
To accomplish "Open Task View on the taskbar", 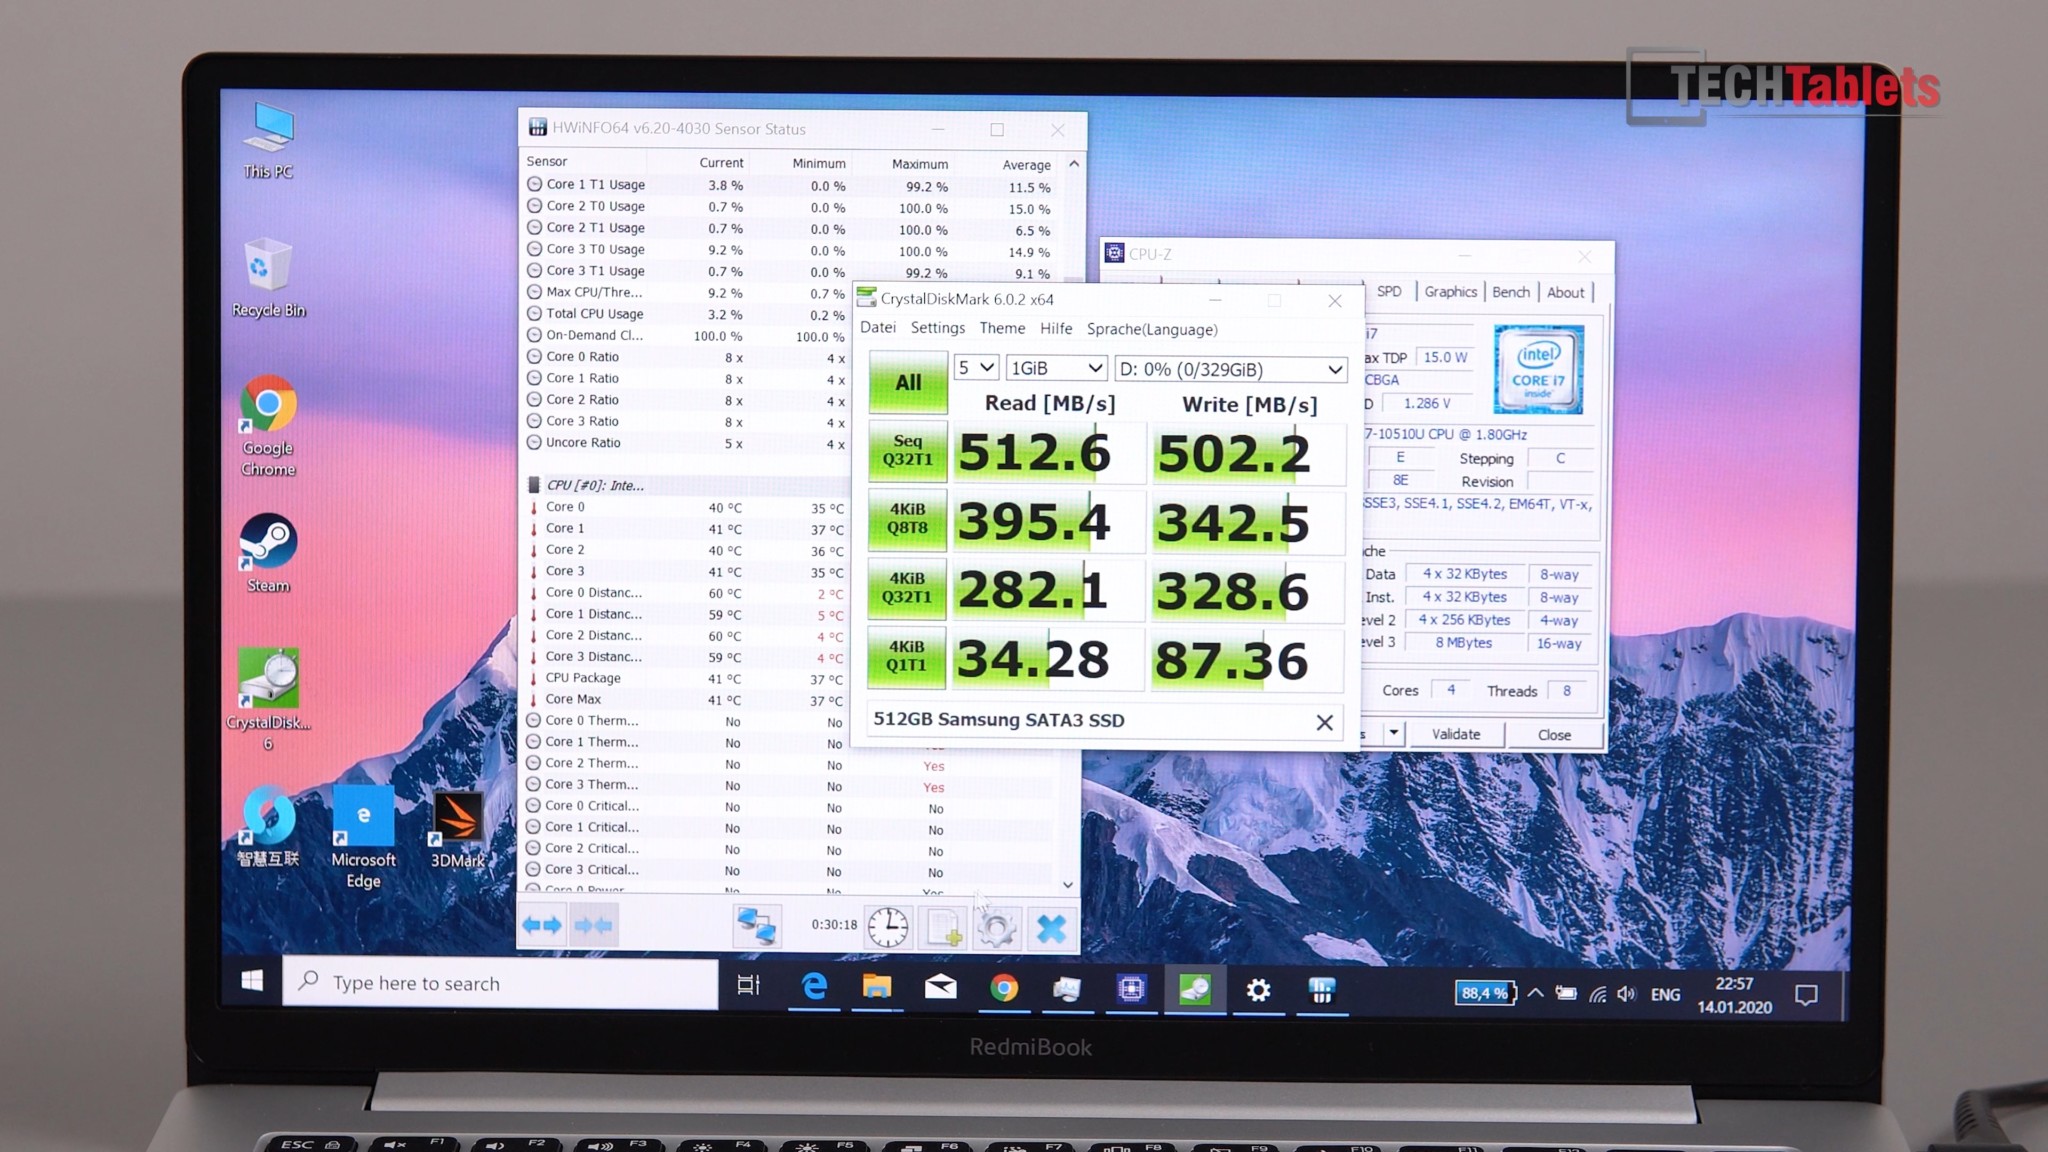I will (x=748, y=986).
